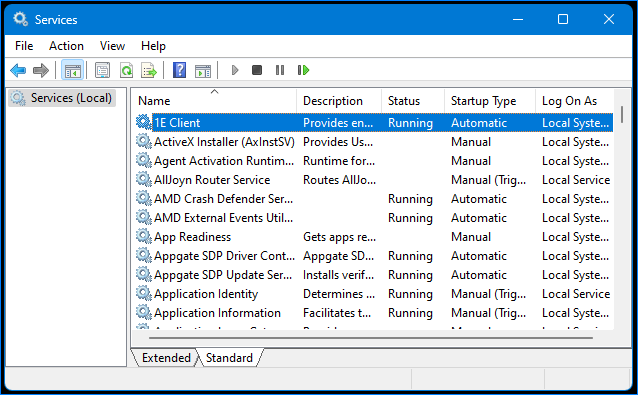
Task: Stop the service with the square icon
Action: (x=257, y=70)
